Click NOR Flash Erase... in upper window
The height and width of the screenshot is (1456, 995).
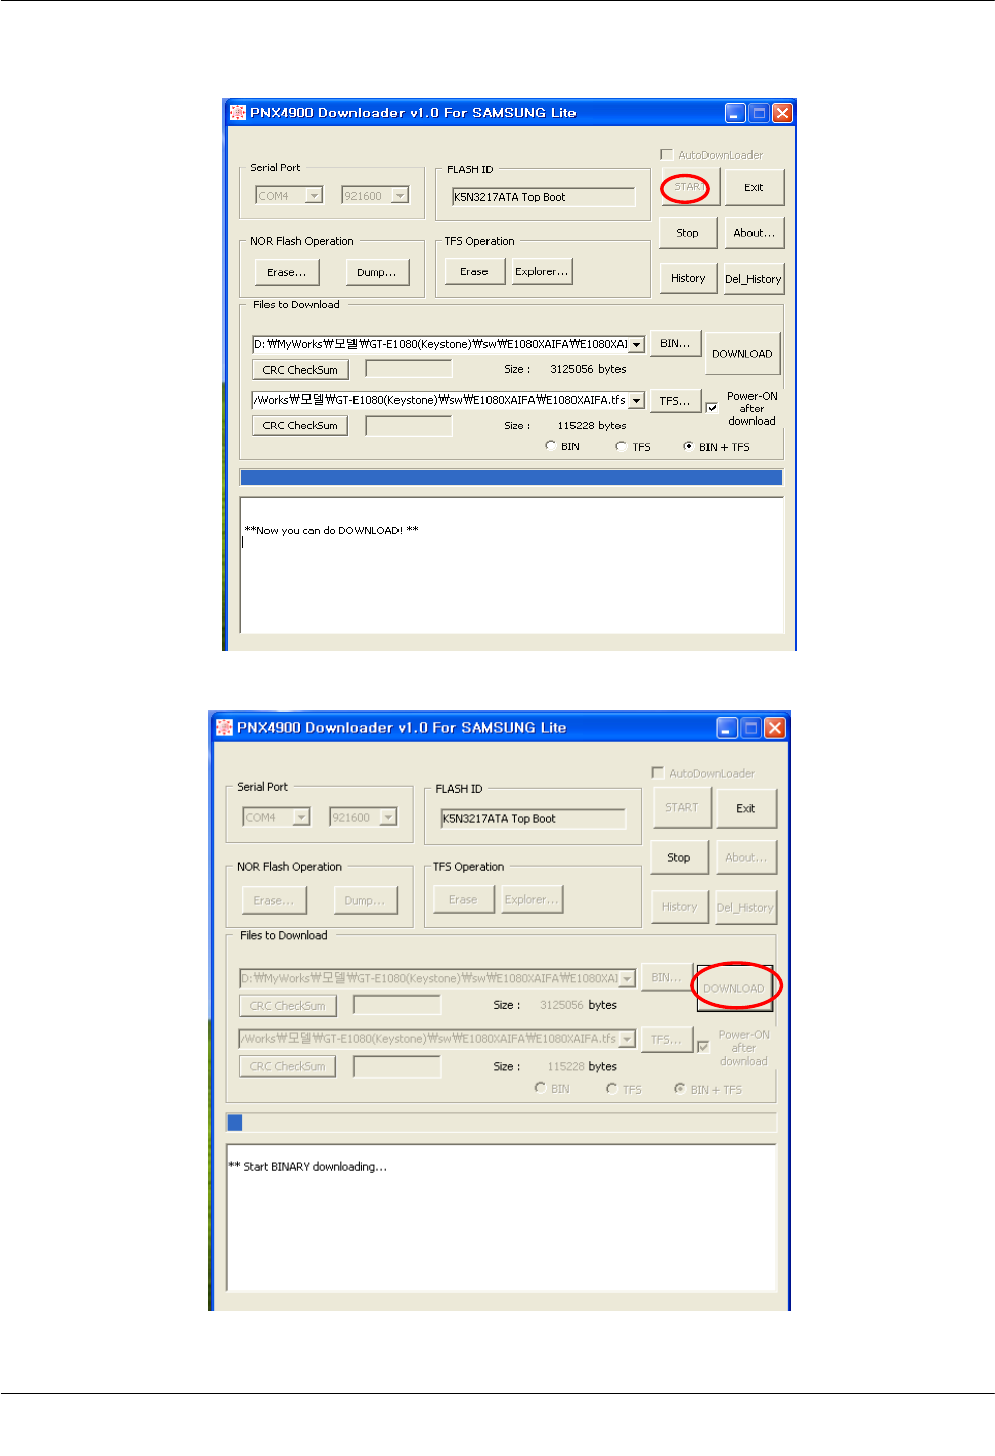[287, 272]
